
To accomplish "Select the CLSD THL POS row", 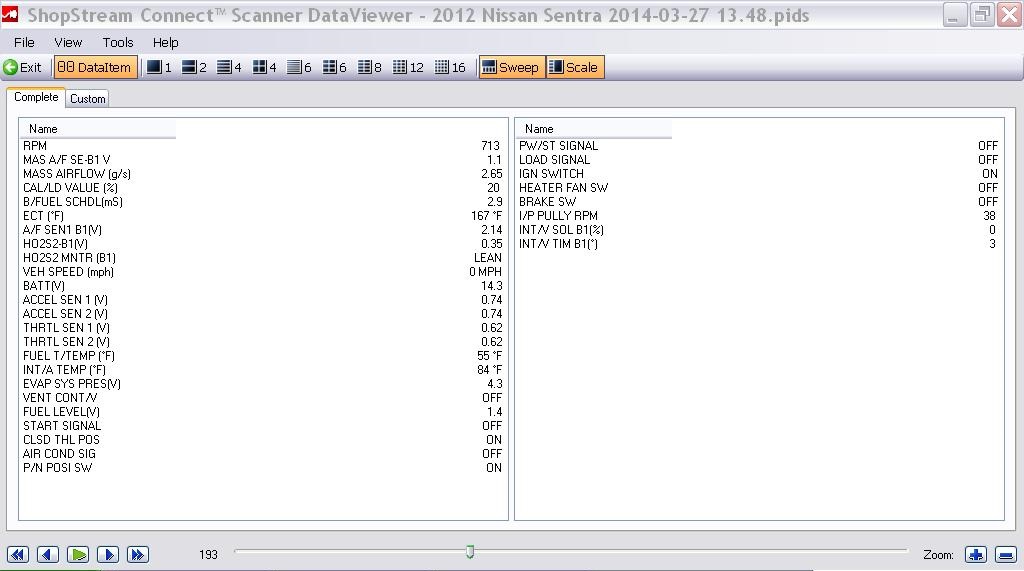I will tap(263, 440).
